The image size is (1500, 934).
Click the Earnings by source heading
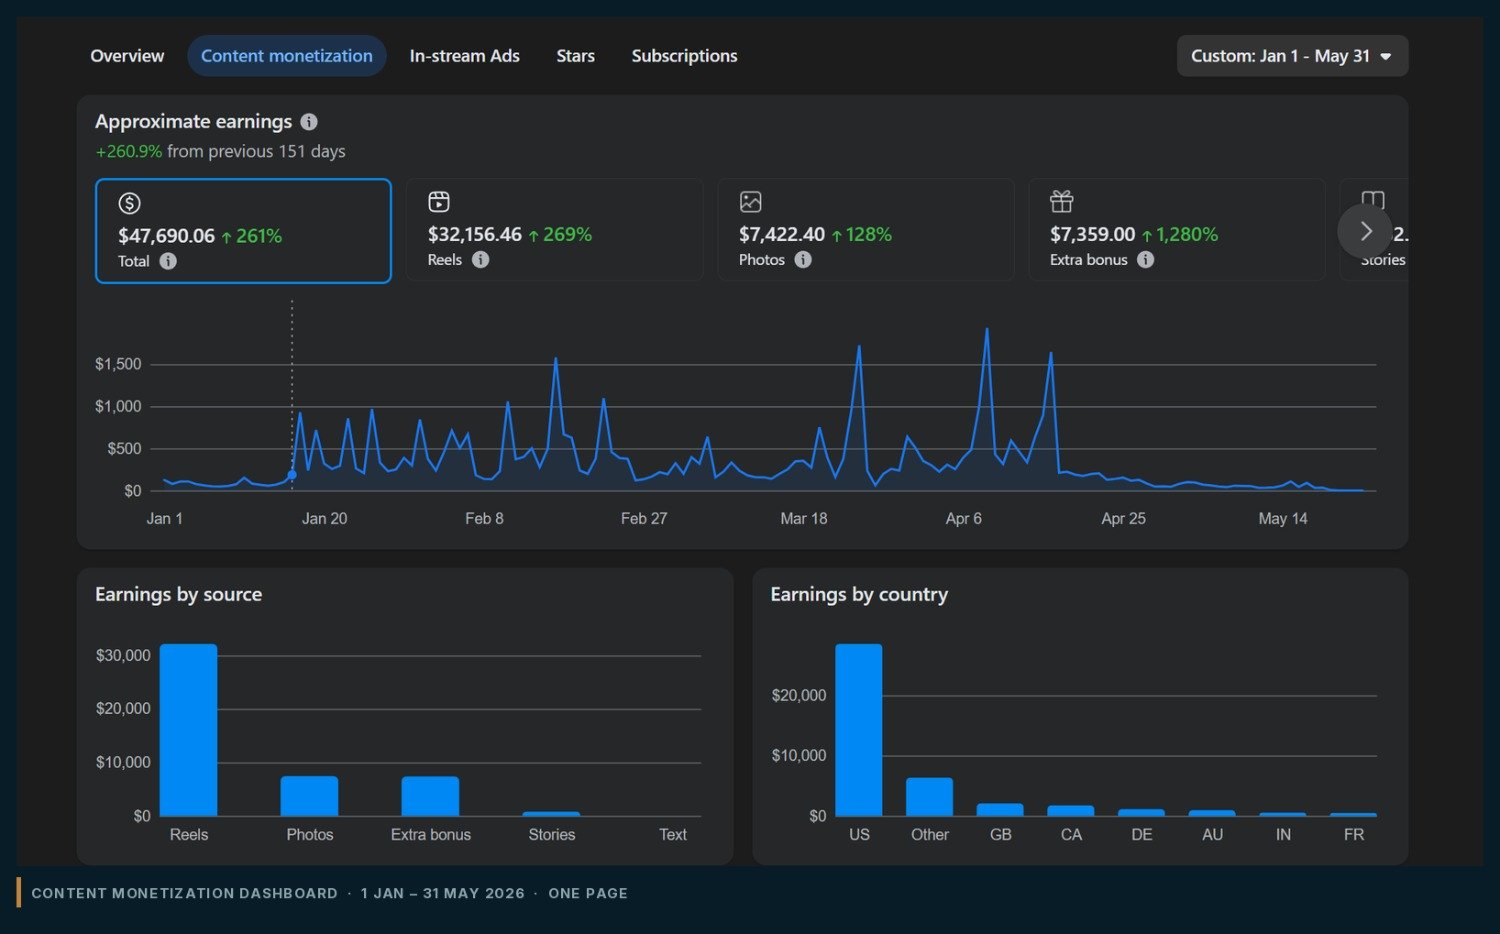(178, 594)
